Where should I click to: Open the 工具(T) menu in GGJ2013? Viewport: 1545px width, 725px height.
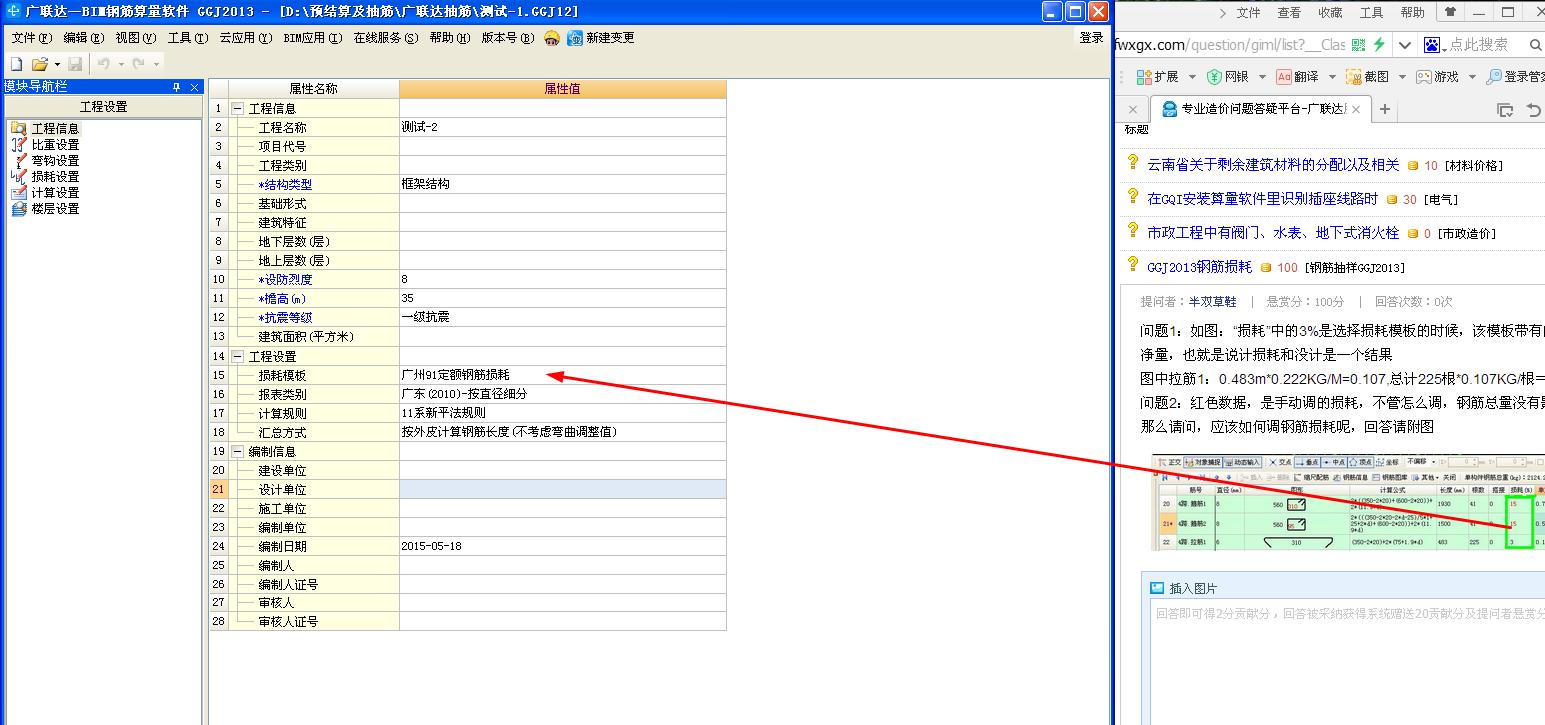tap(187, 38)
